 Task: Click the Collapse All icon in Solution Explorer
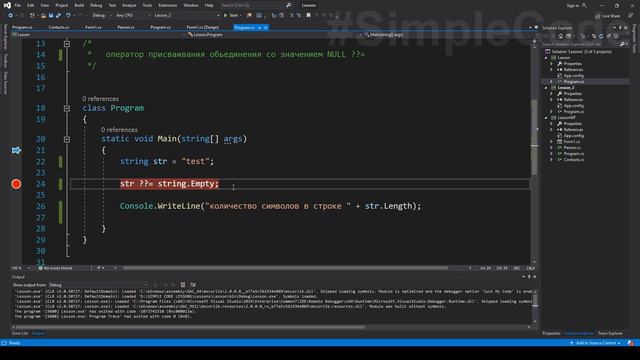point(608,36)
